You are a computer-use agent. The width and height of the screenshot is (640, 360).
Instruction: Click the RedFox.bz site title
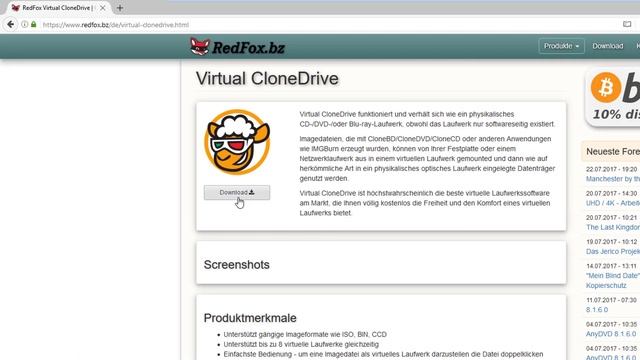point(248,48)
